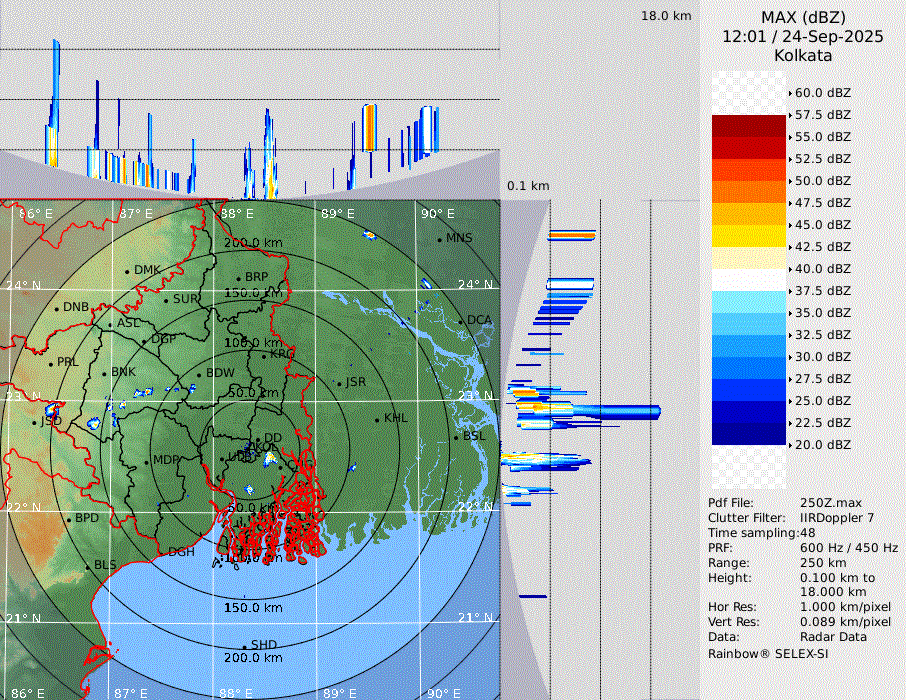The width and height of the screenshot is (906, 700).
Task: Click the IIRDoppler 7 clutter filter value
Action: pyautogui.click(x=837, y=518)
